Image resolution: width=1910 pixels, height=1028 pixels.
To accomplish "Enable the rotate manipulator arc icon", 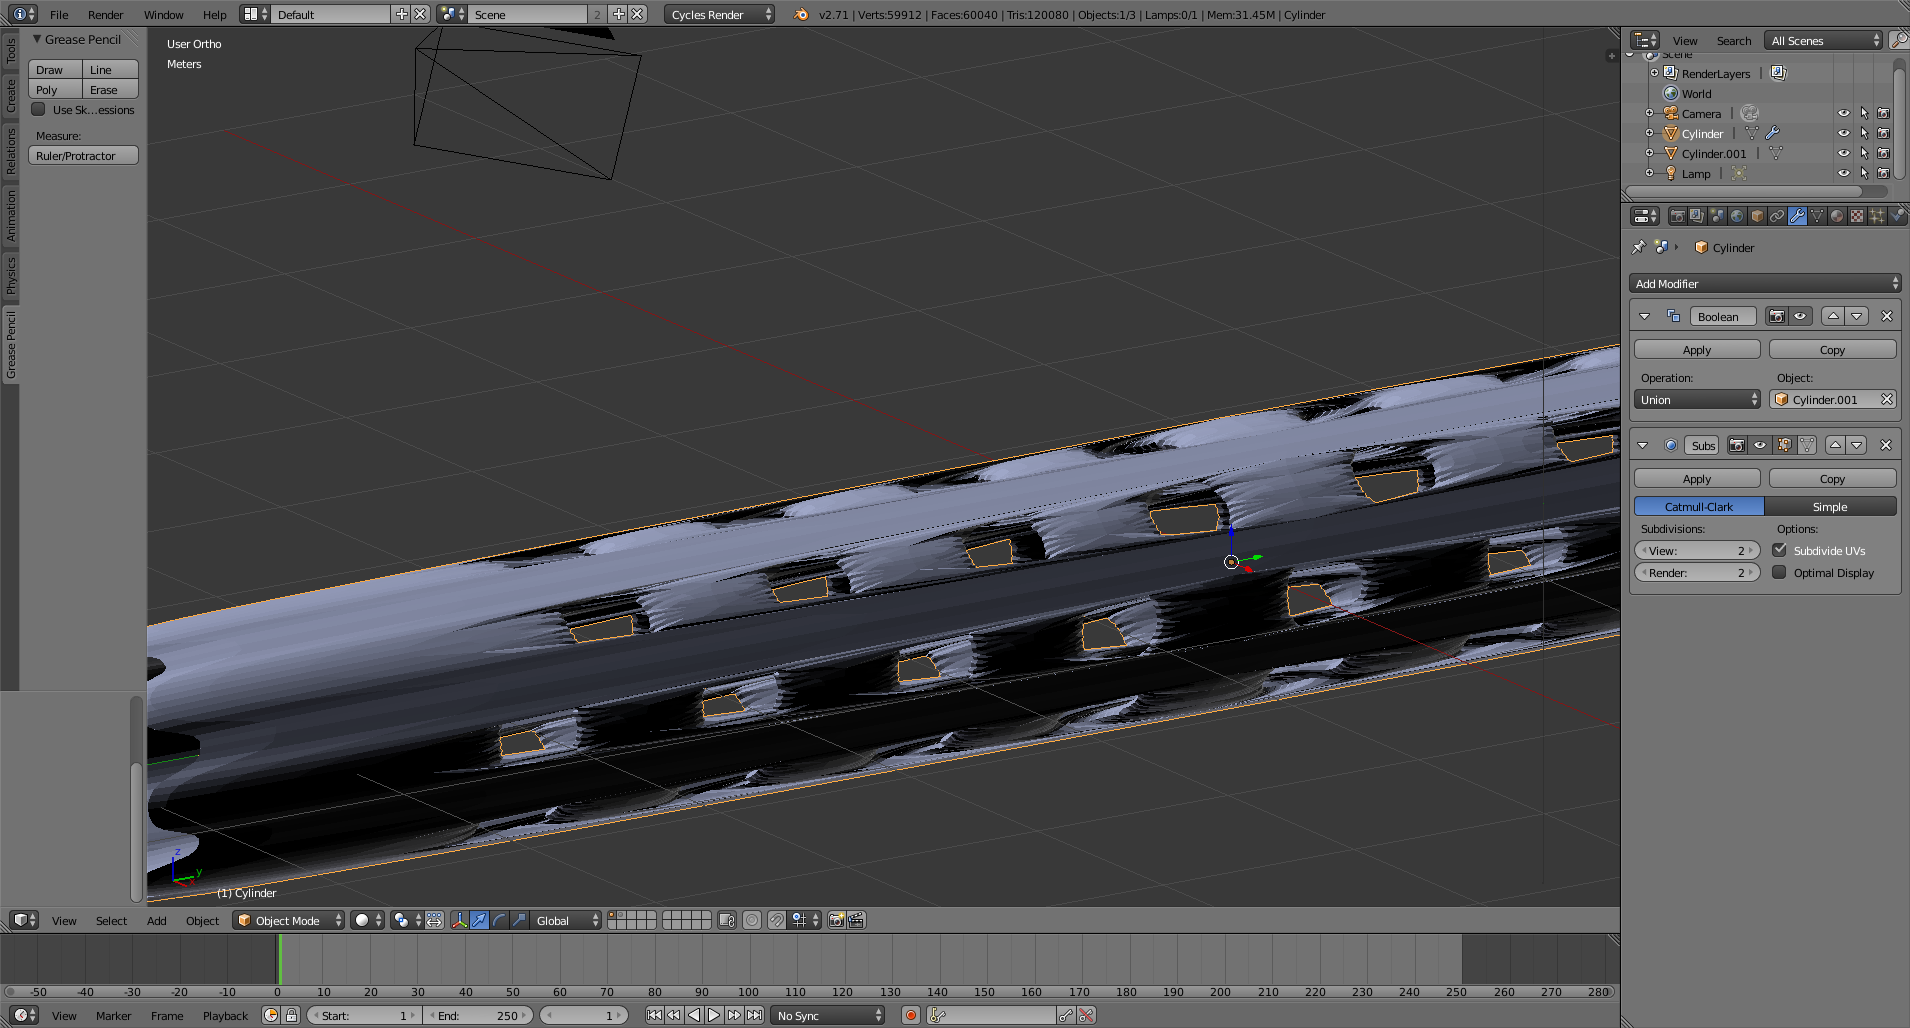I will click(x=499, y=920).
